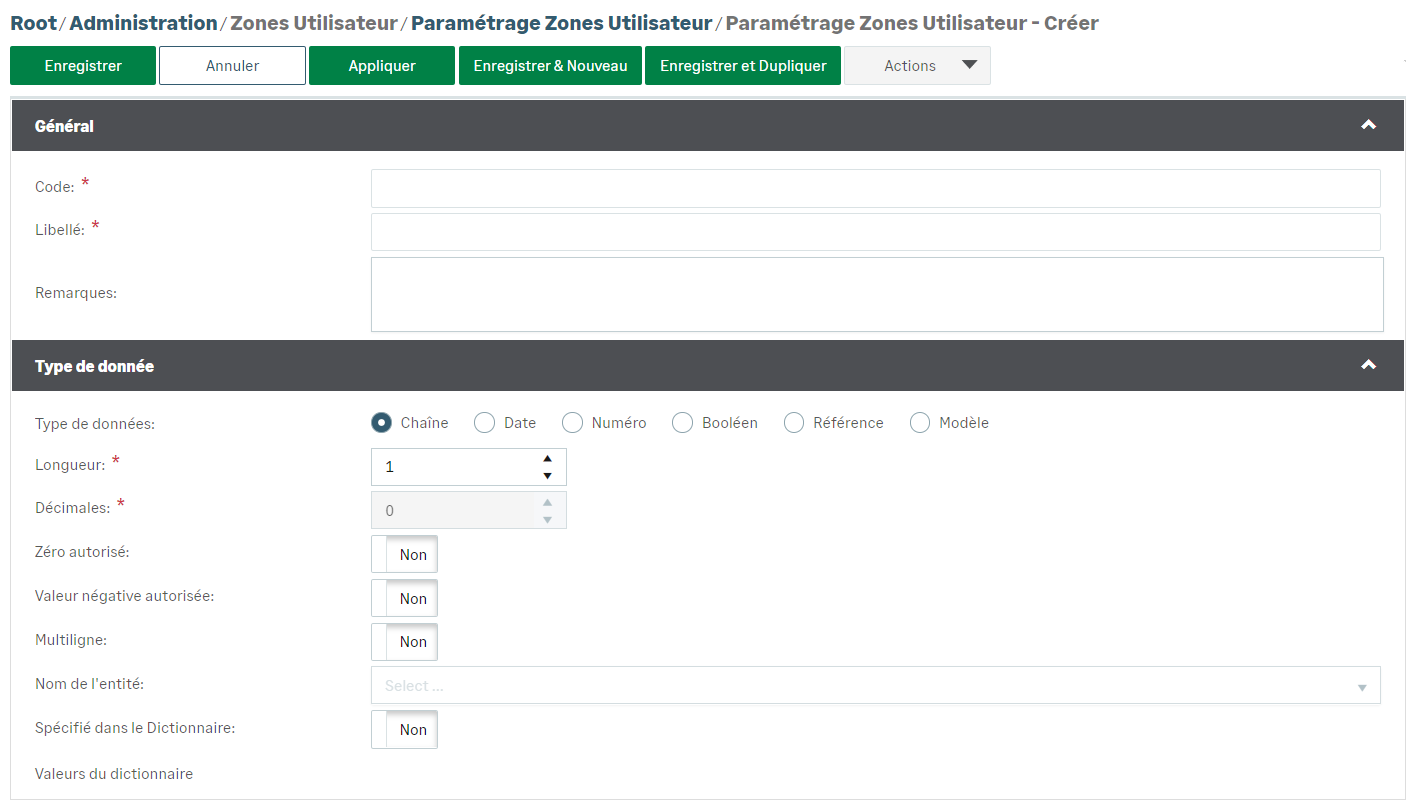
Task: Select the Date data type
Action: 484,423
